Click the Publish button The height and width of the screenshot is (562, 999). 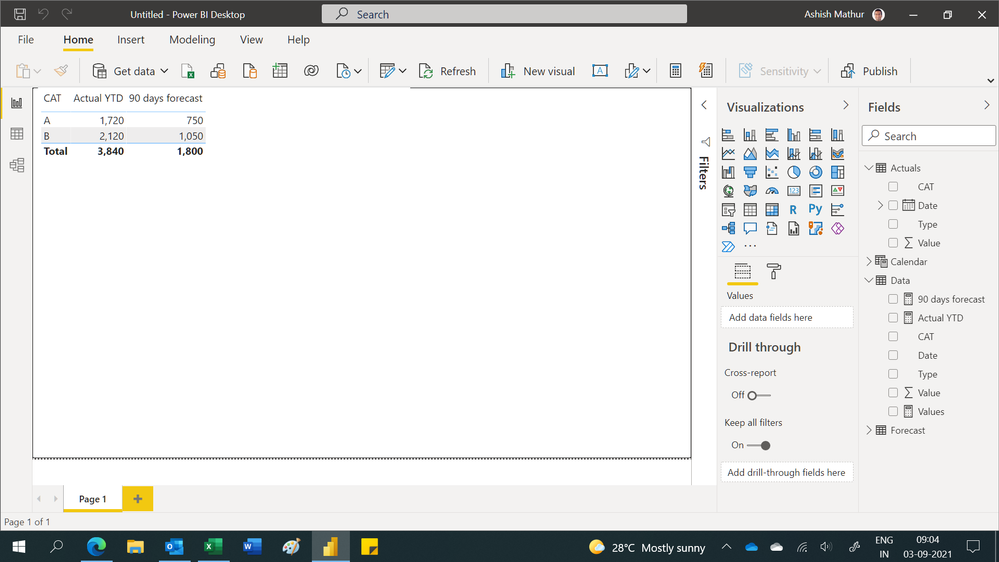click(x=869, y=71)
